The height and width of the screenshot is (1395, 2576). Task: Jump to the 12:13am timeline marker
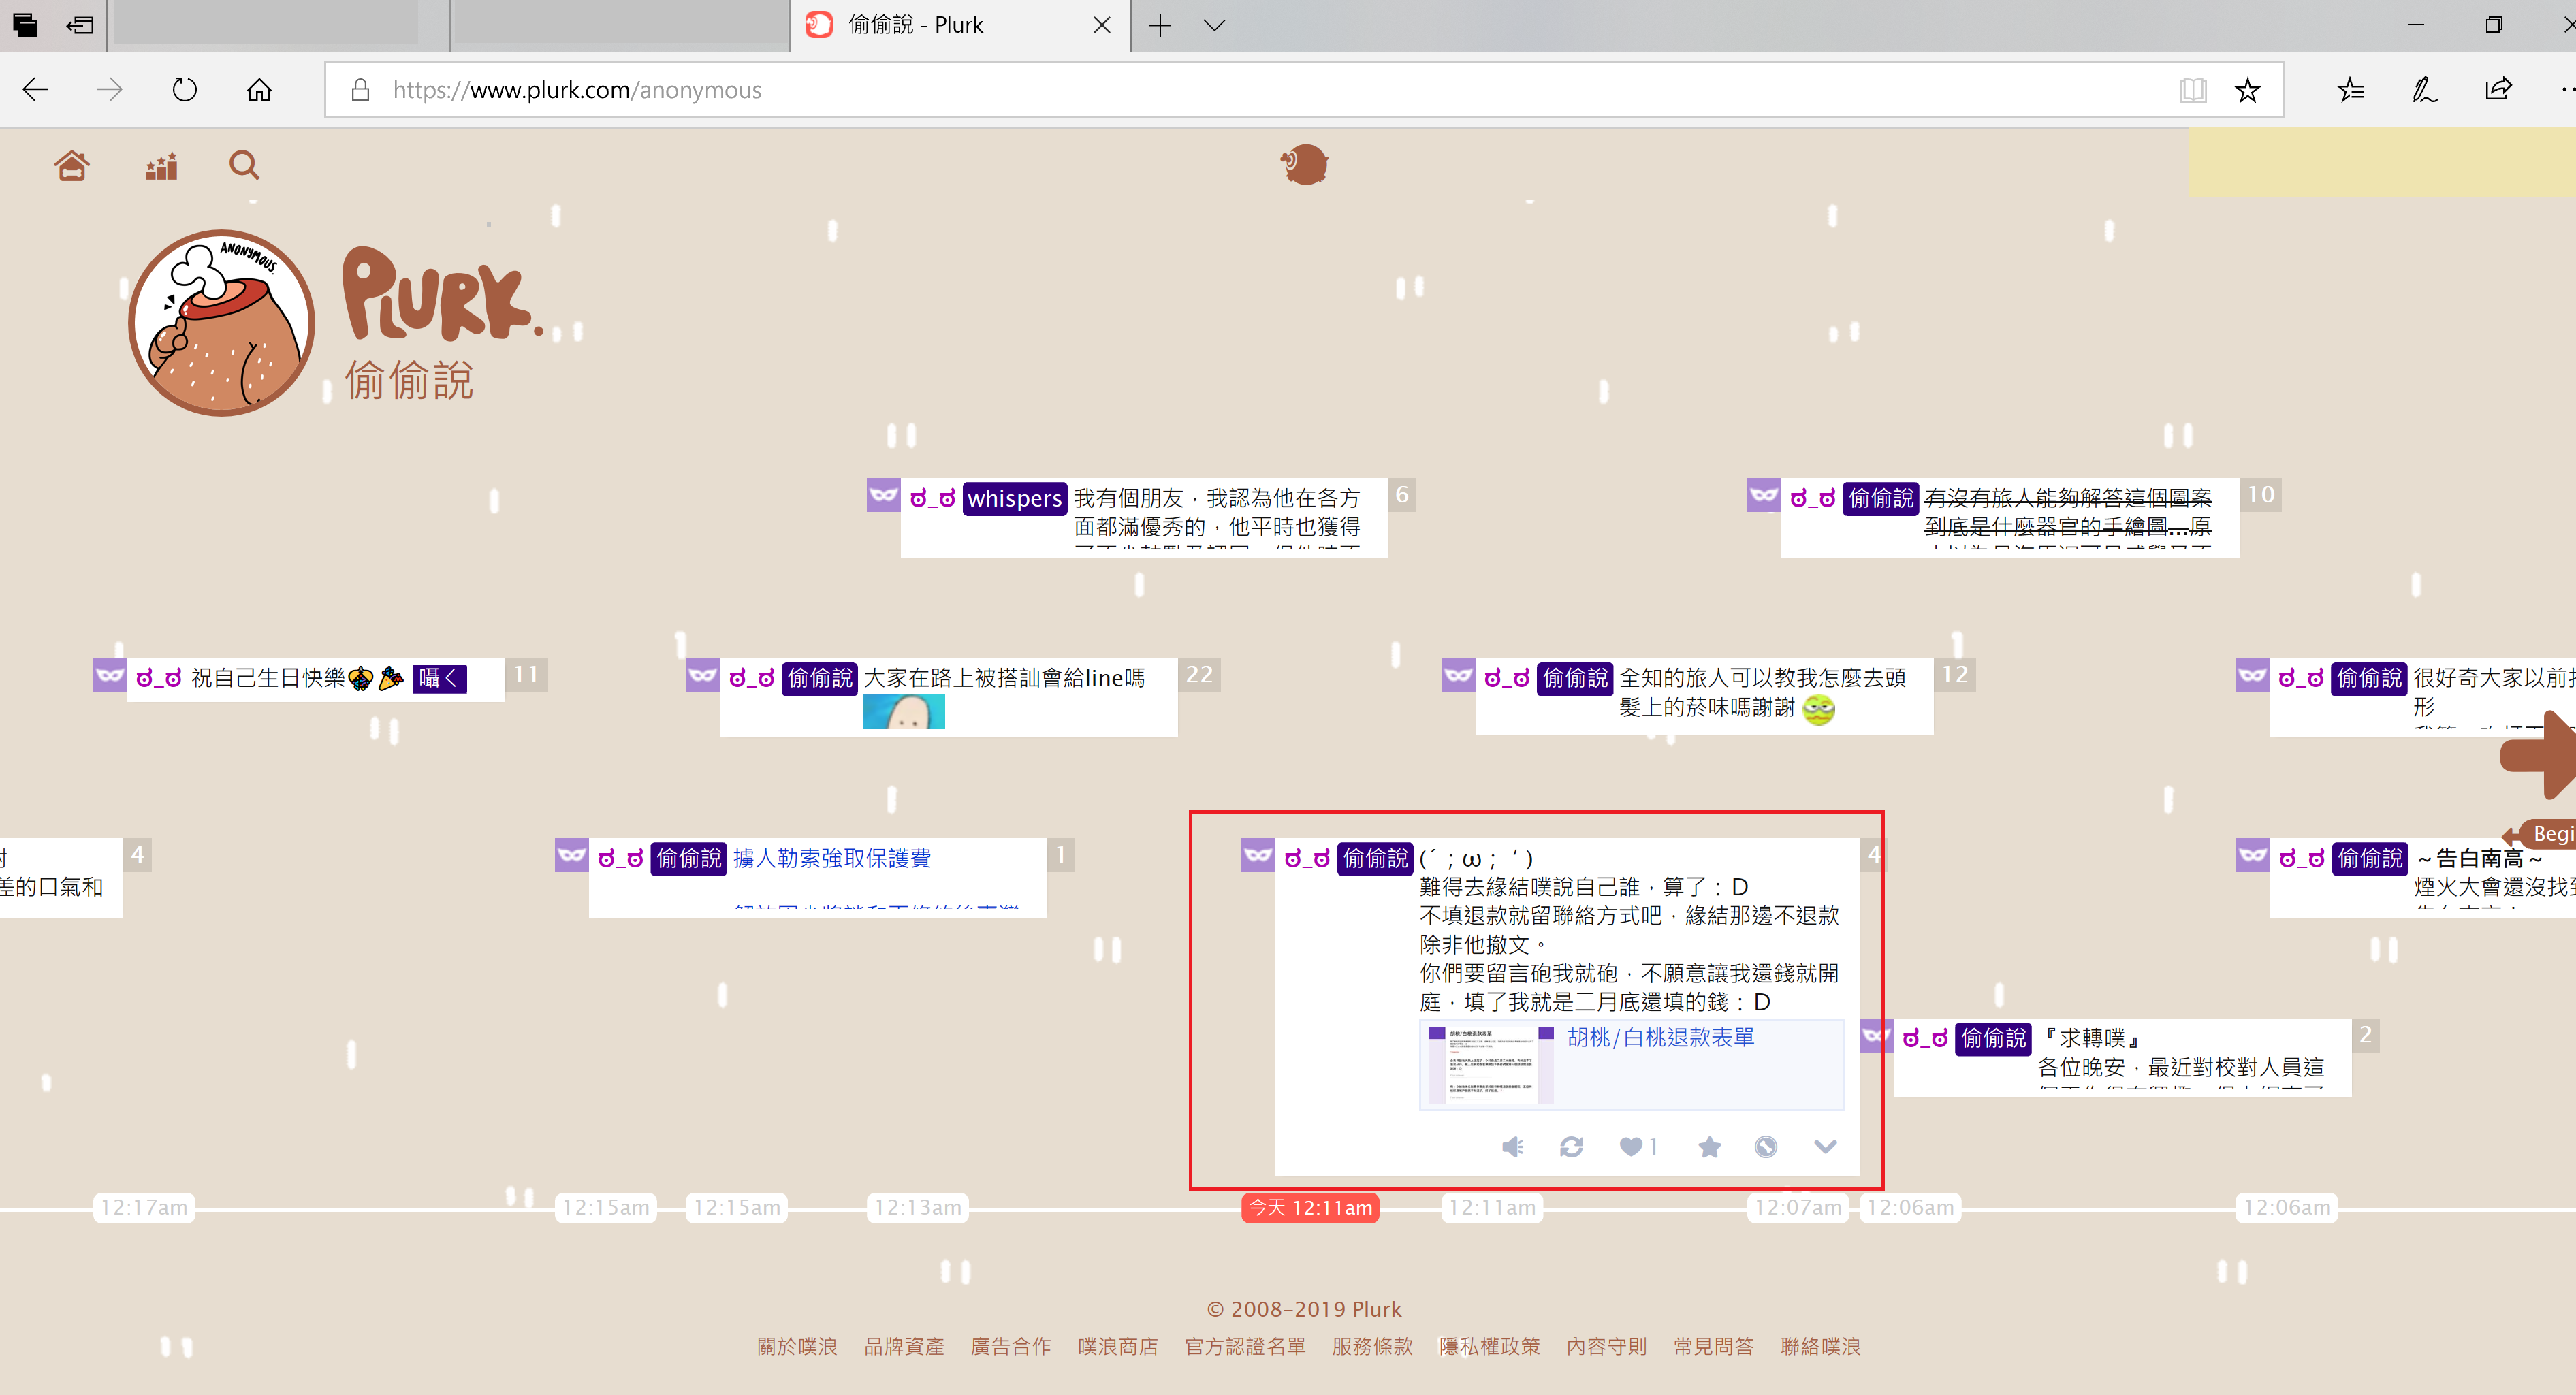point(918,1207)
